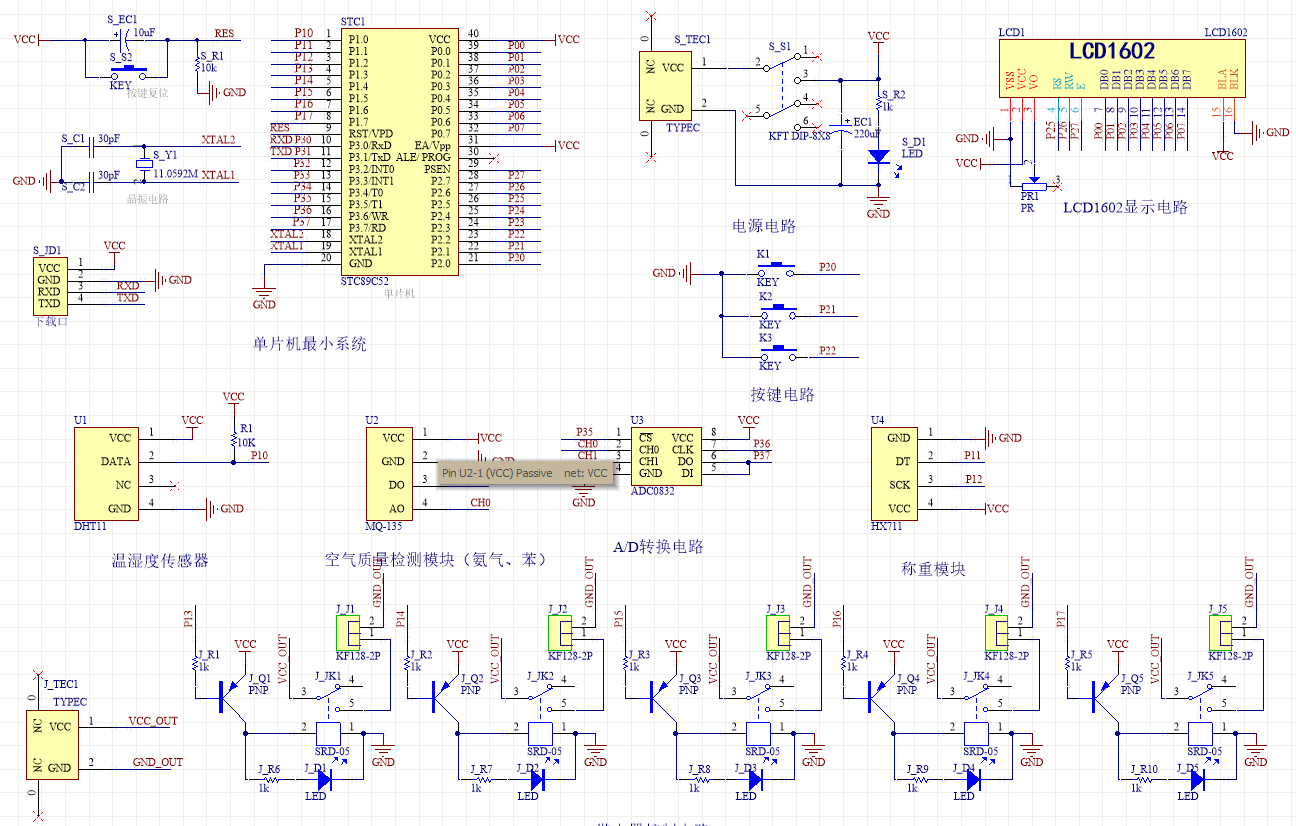Select the J_J5 KF128-2P terminal block
The image size is (1296, 826).
tap(1220, 631)
